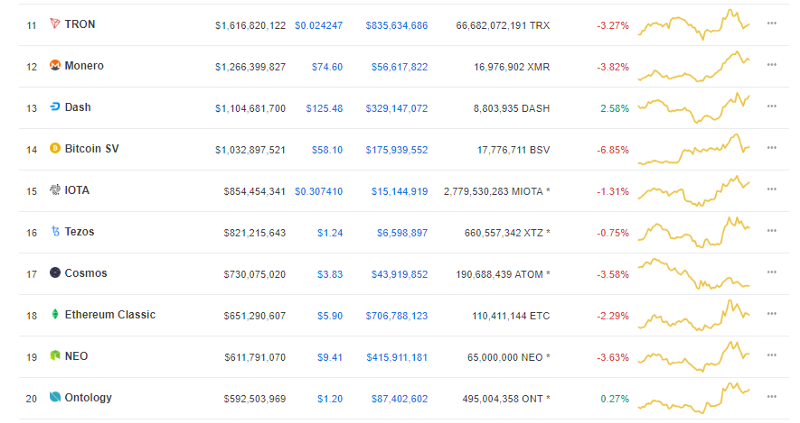Click the NEO coin logo icon
This screenshot has height=423, width=800.
coord(55,356)
